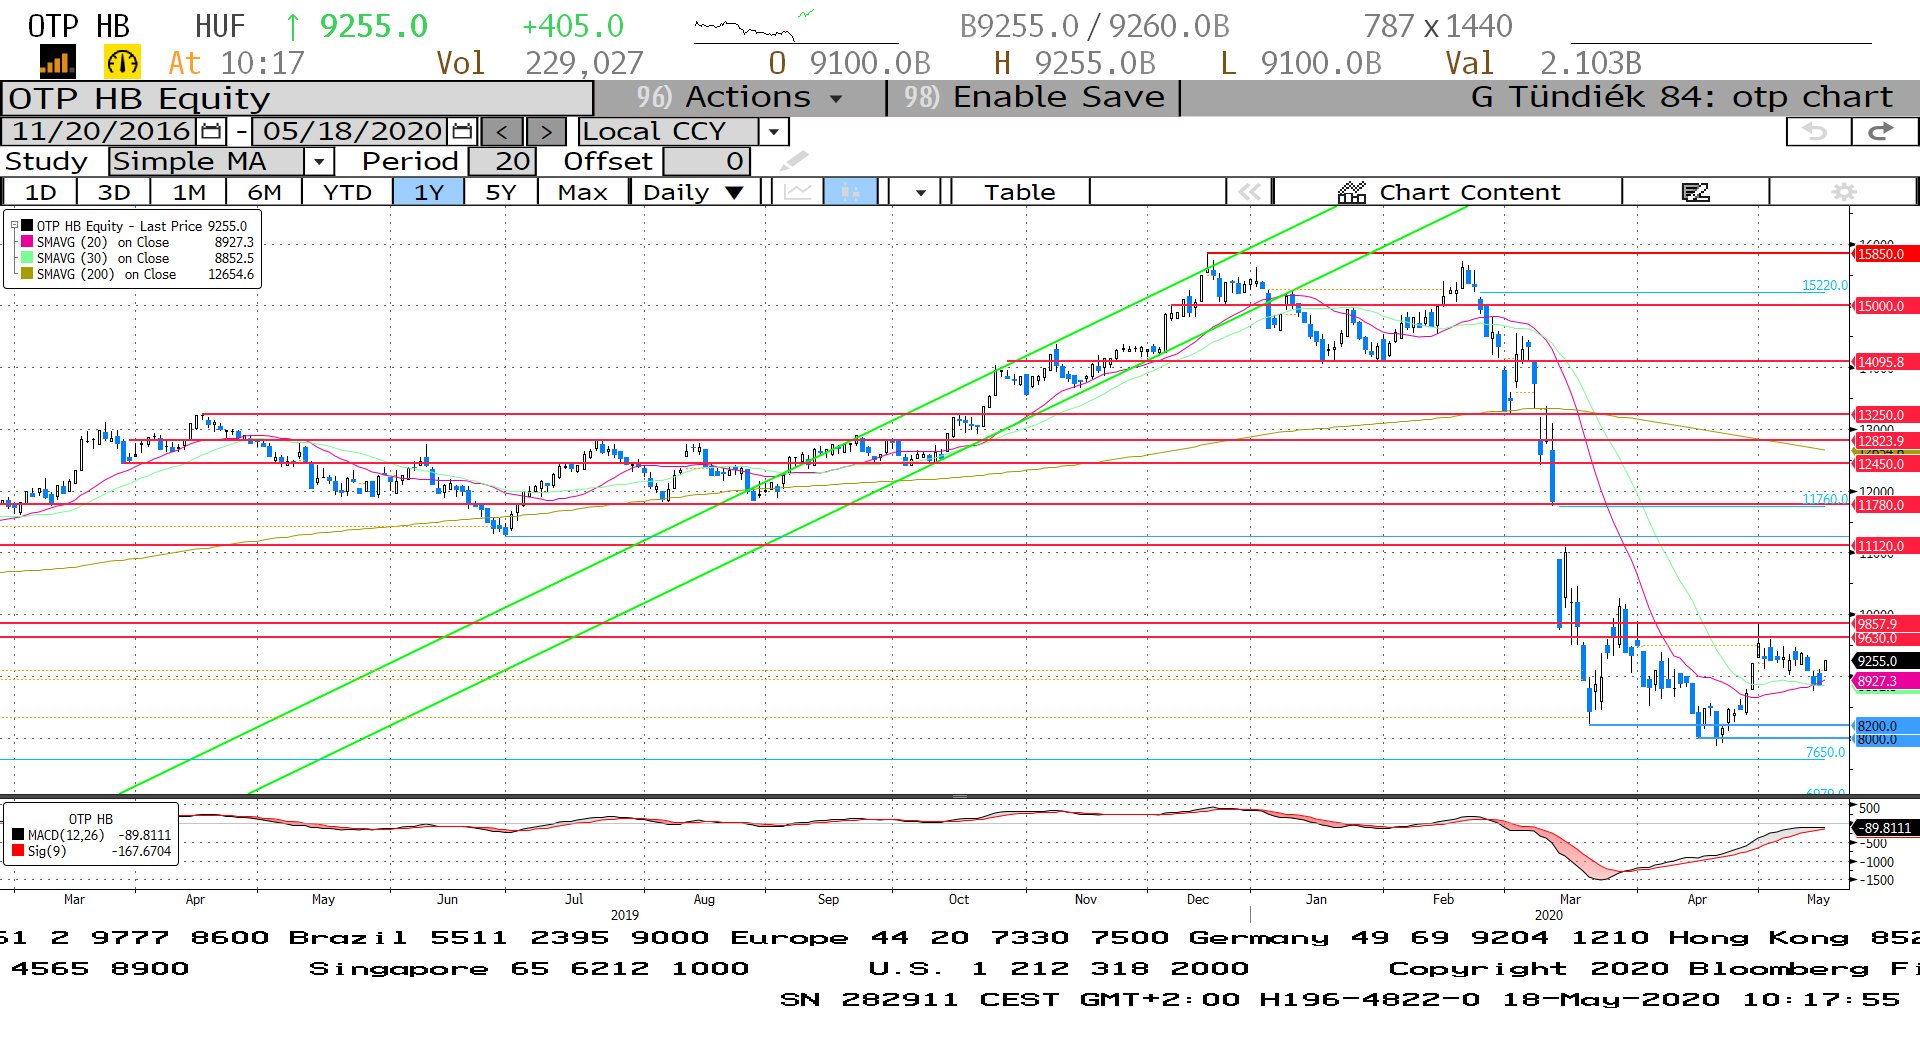Click the undo arrow button
This screenshot has height=1039, width=1920.
[x=1817, y=131]
